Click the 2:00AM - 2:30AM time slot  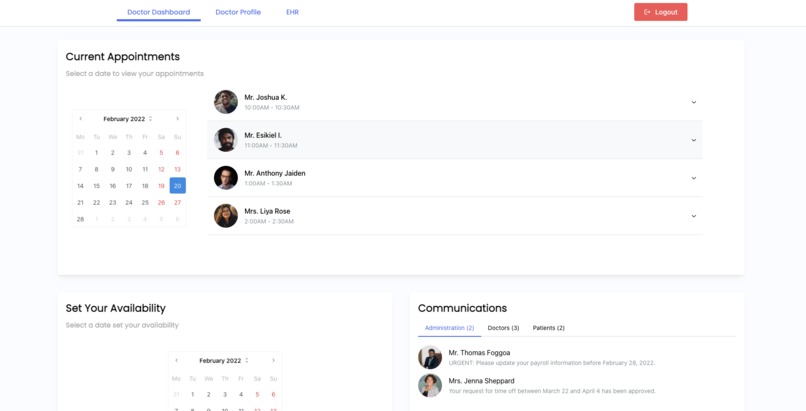269,221
